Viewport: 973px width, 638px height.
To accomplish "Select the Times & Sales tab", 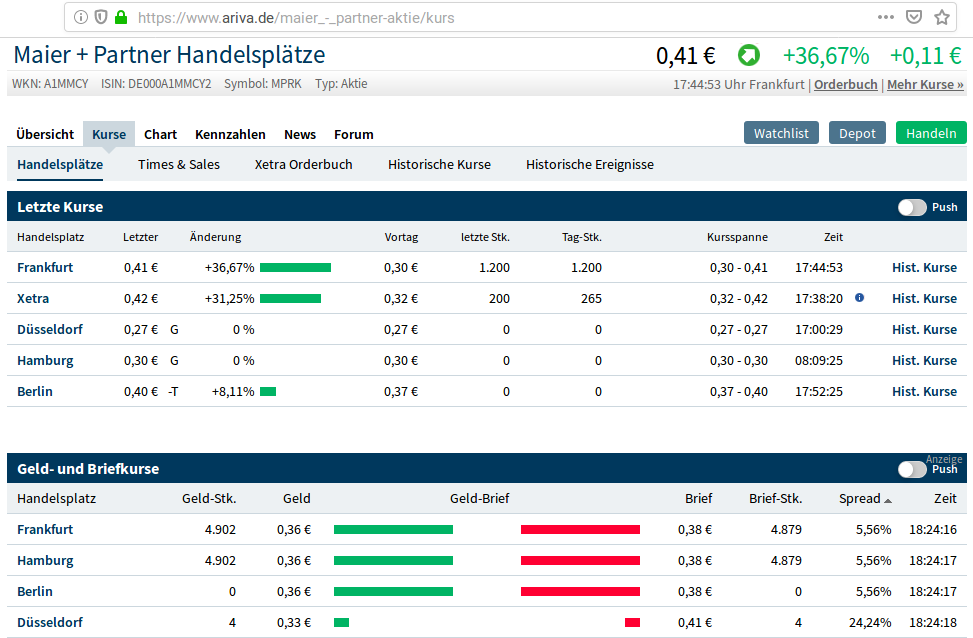I will tap(178, 164).
